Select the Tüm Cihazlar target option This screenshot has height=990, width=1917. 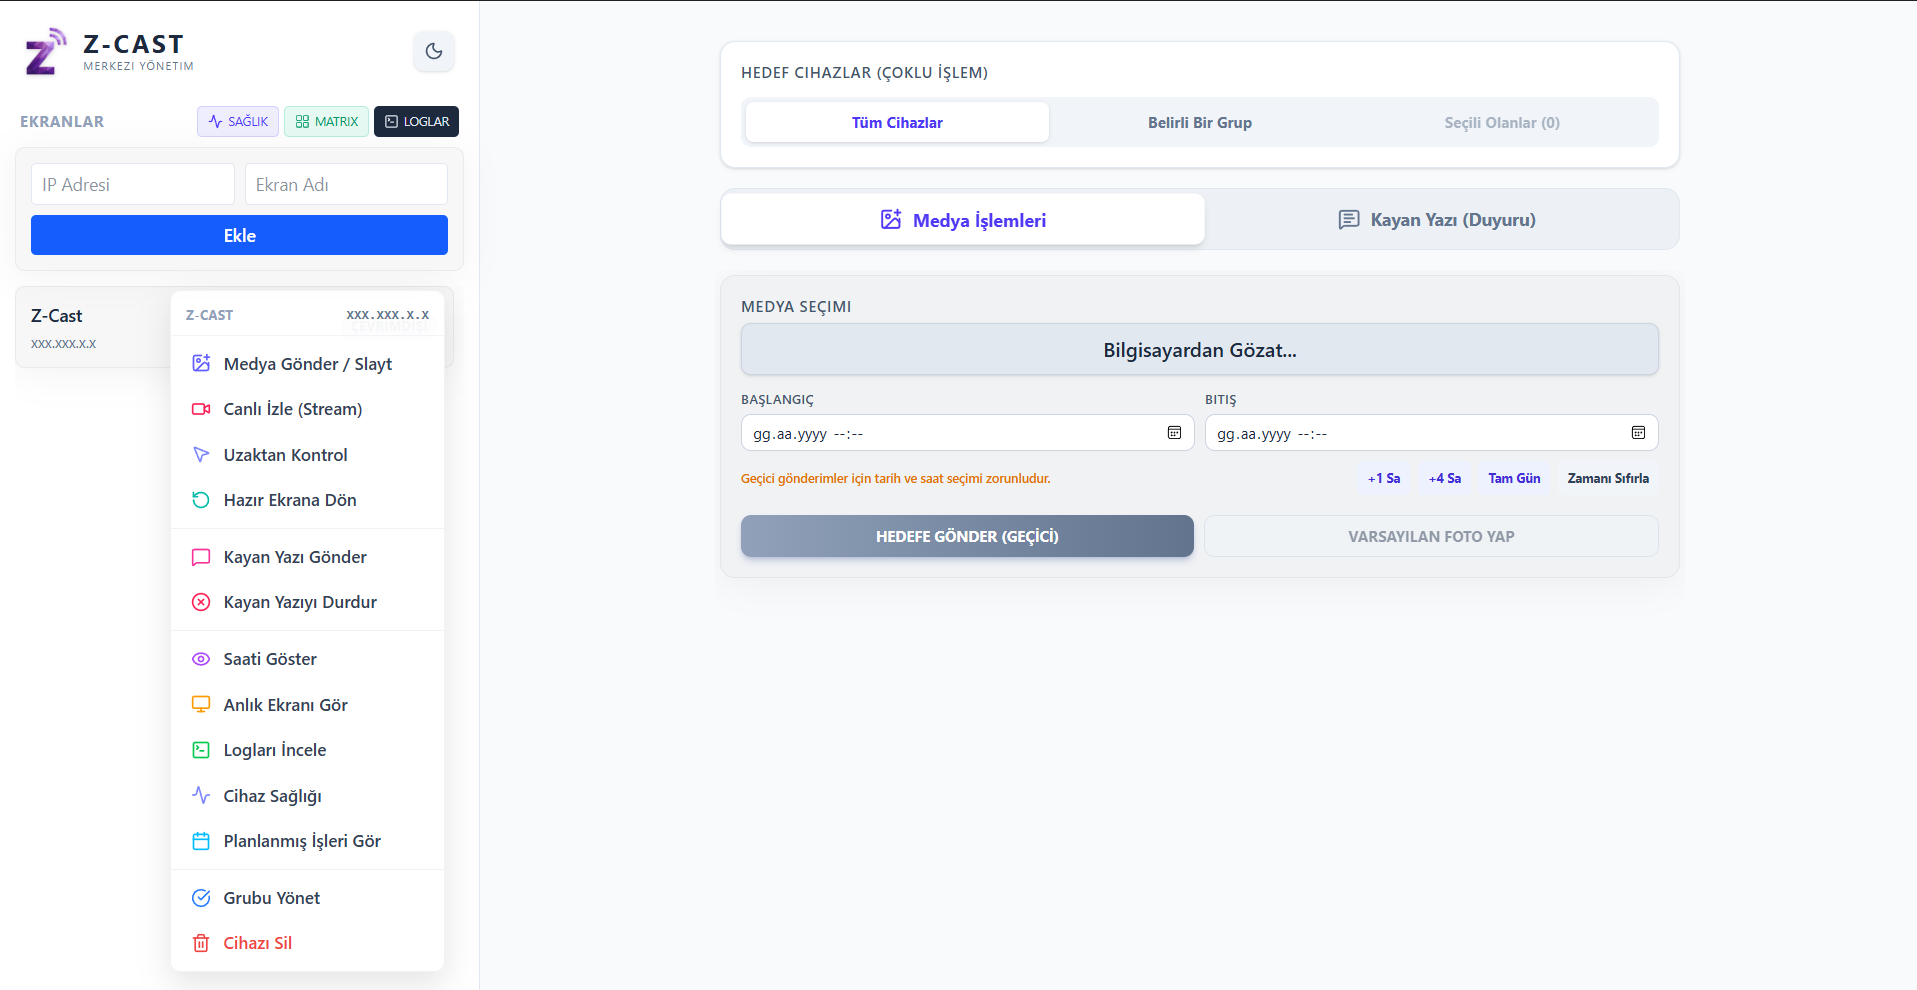click(x=897, y=122)
